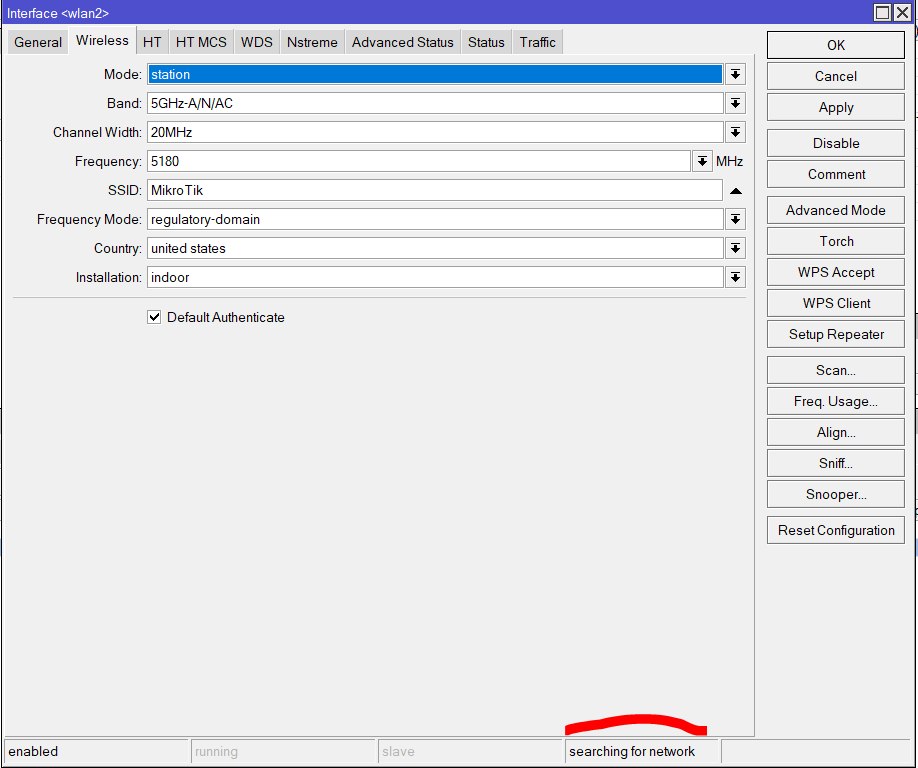Open the Frequency dropdown arrow
The height and width of the screenshot is (768, 918).
click(702, 161)
